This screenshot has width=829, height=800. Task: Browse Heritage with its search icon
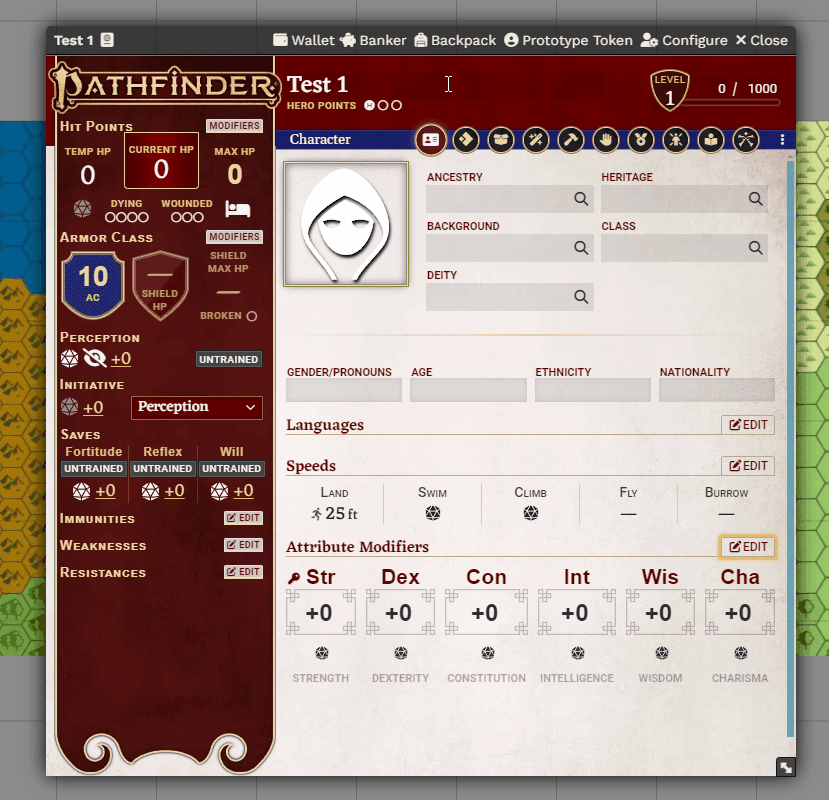(x=756, y=199)
